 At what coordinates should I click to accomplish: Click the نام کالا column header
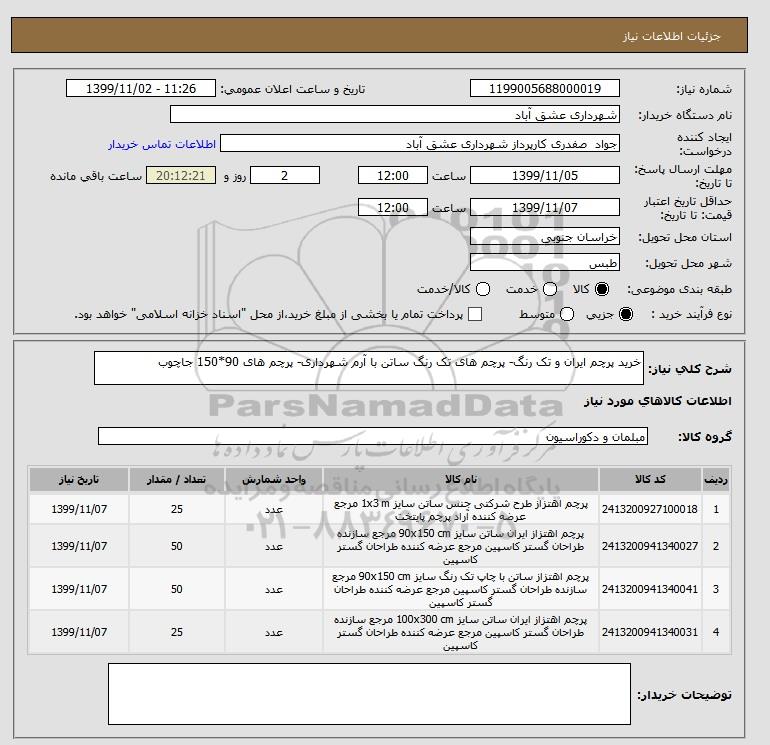461,479
